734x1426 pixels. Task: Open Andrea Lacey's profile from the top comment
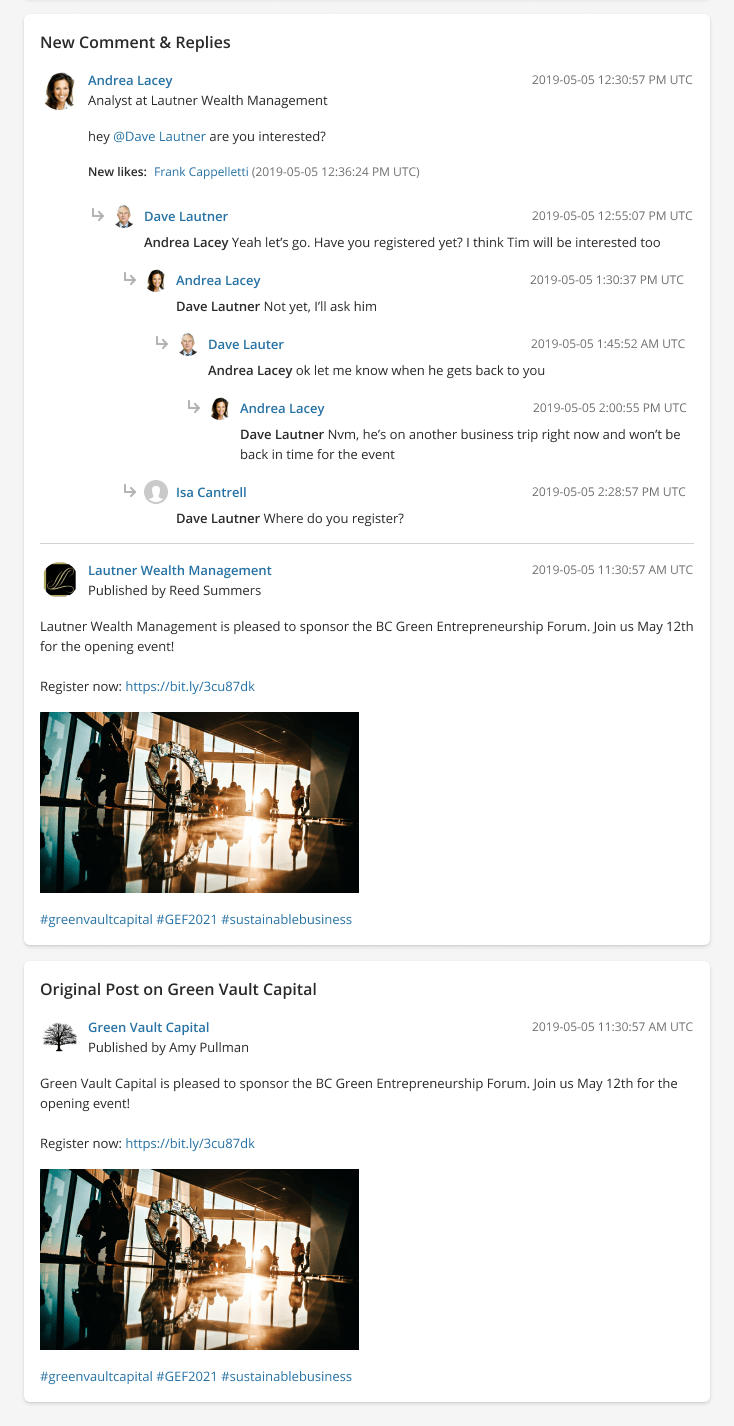coord(130,80)
